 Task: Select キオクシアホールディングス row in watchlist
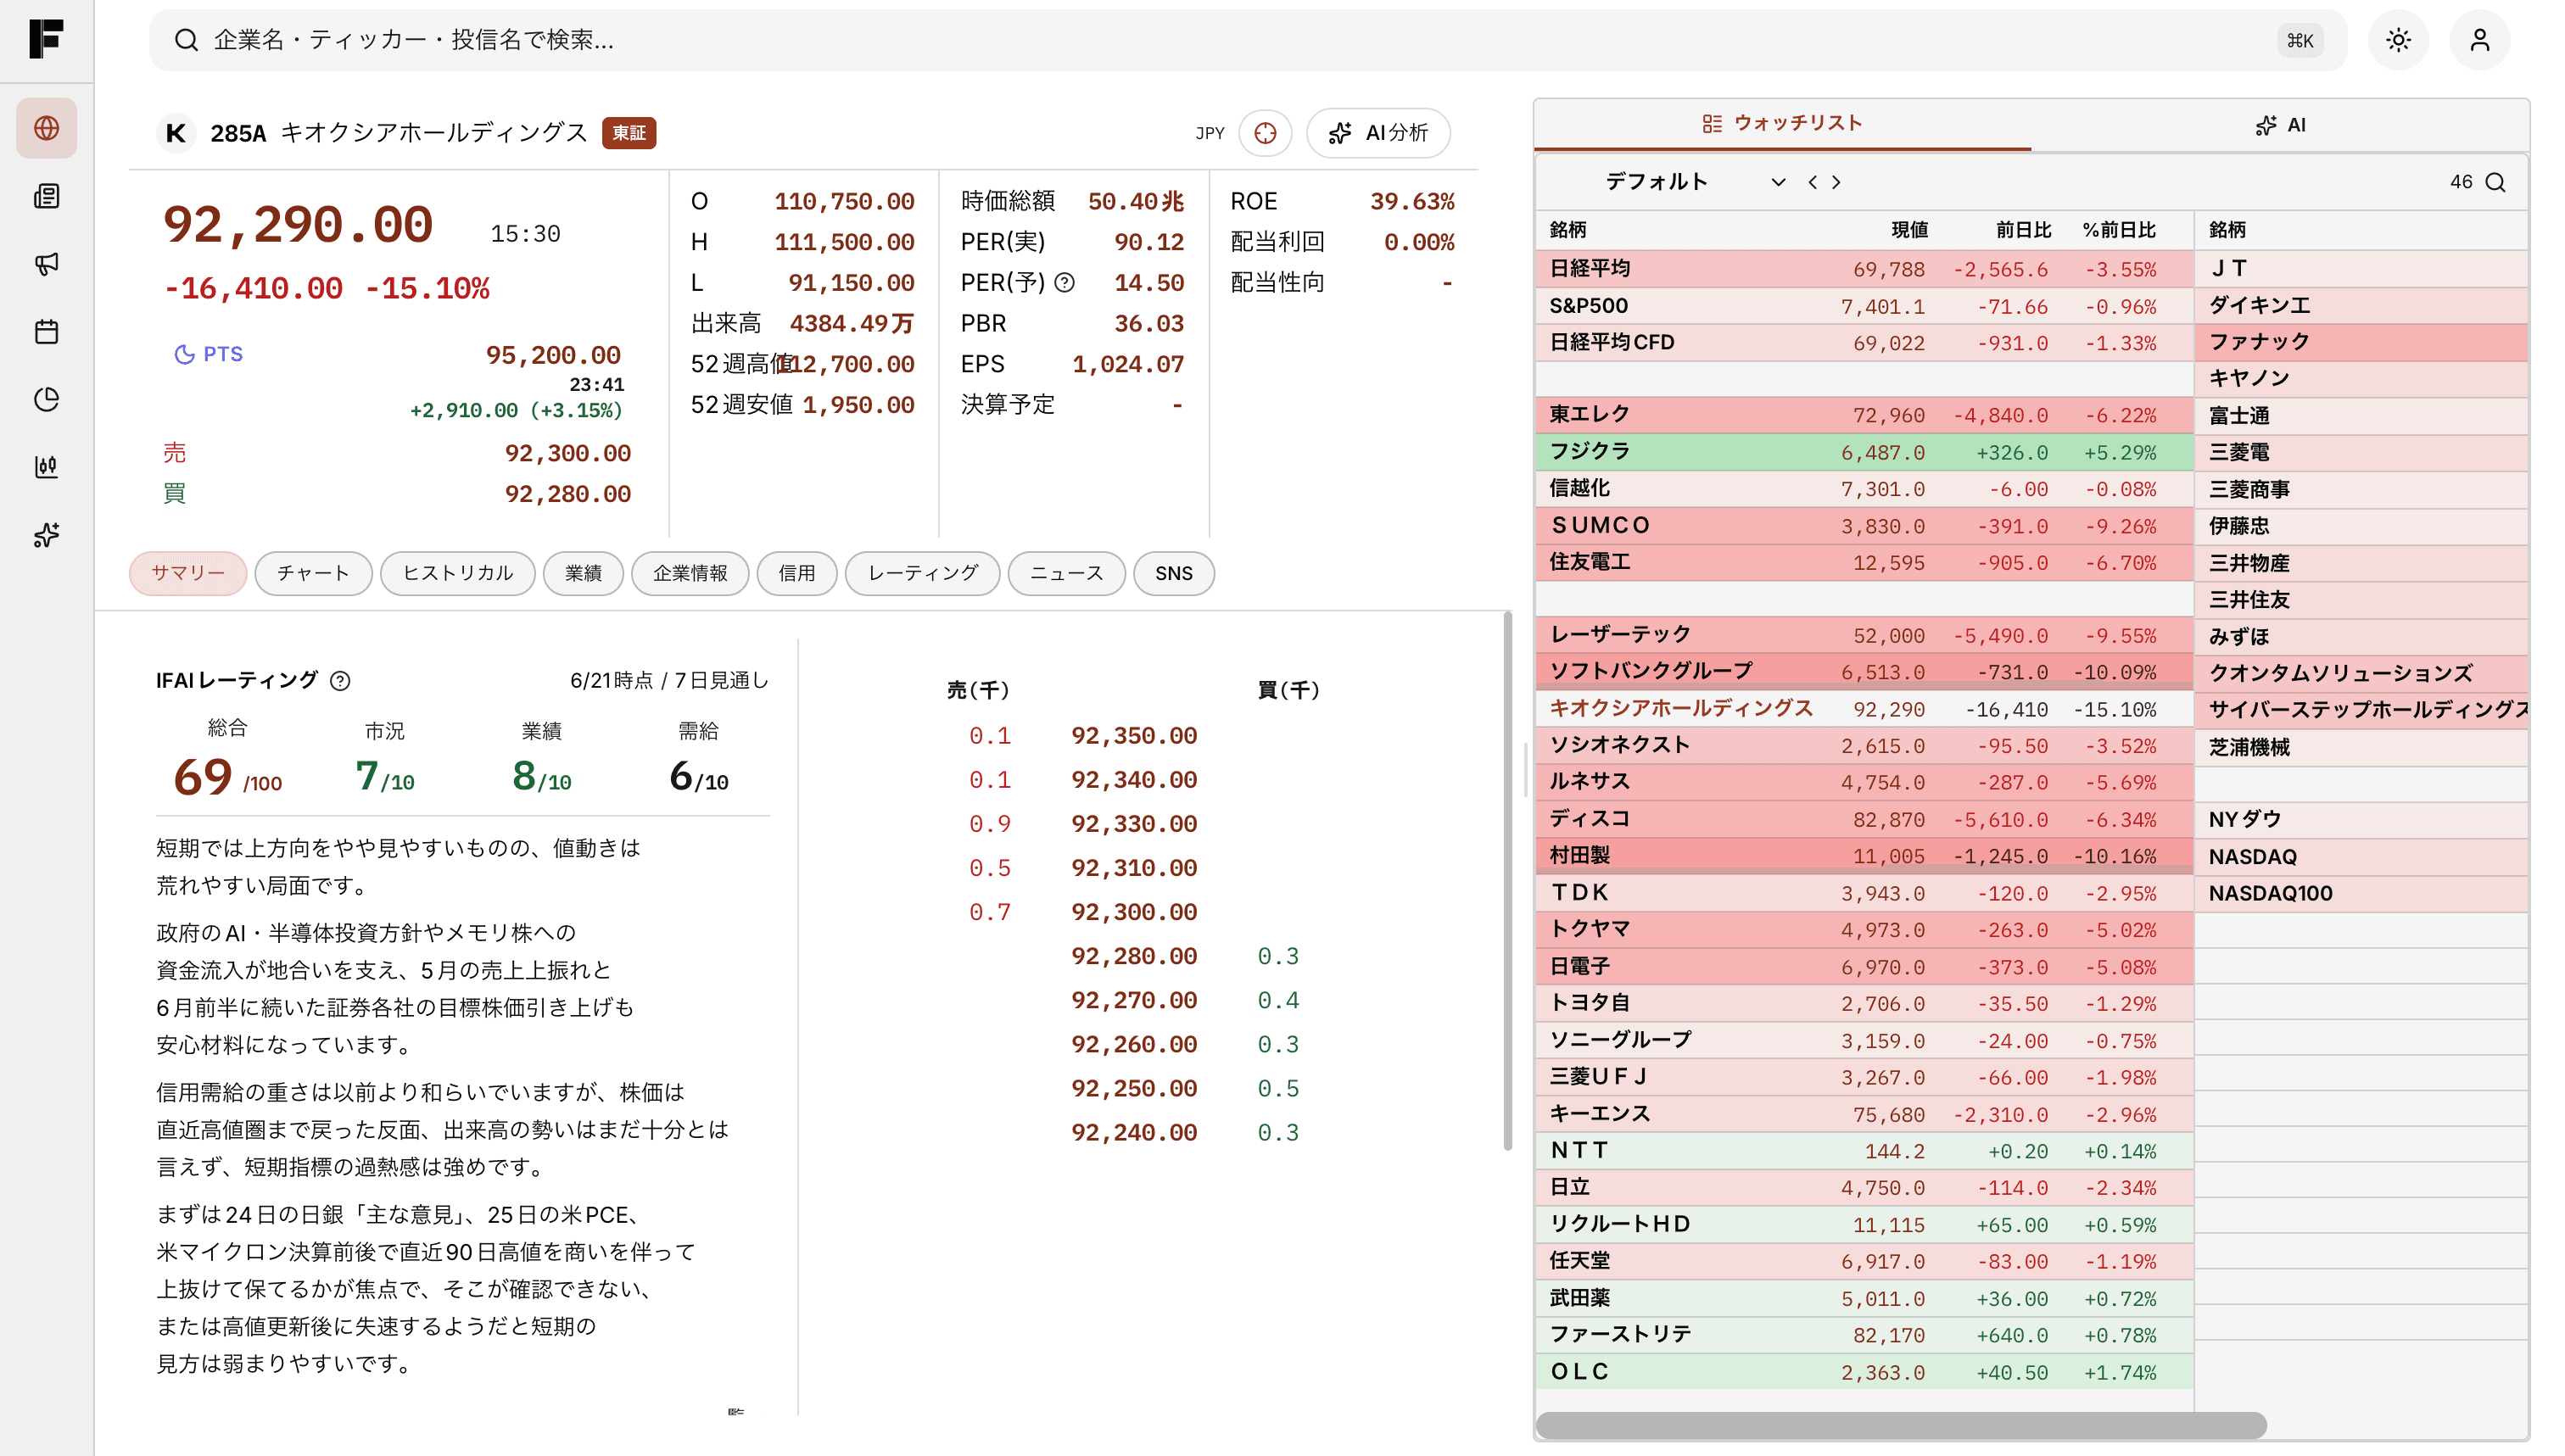coord(1864,709)
